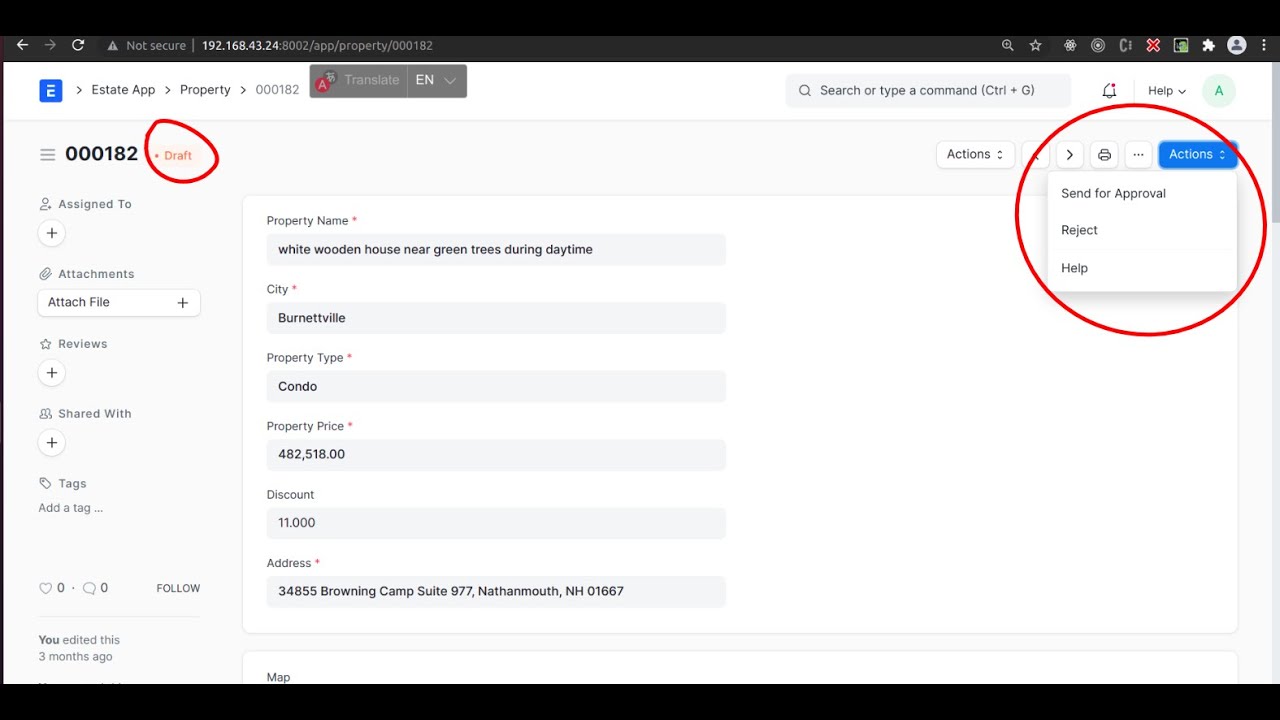
Task: Click the Add a tag input
Action: (71, 508)
